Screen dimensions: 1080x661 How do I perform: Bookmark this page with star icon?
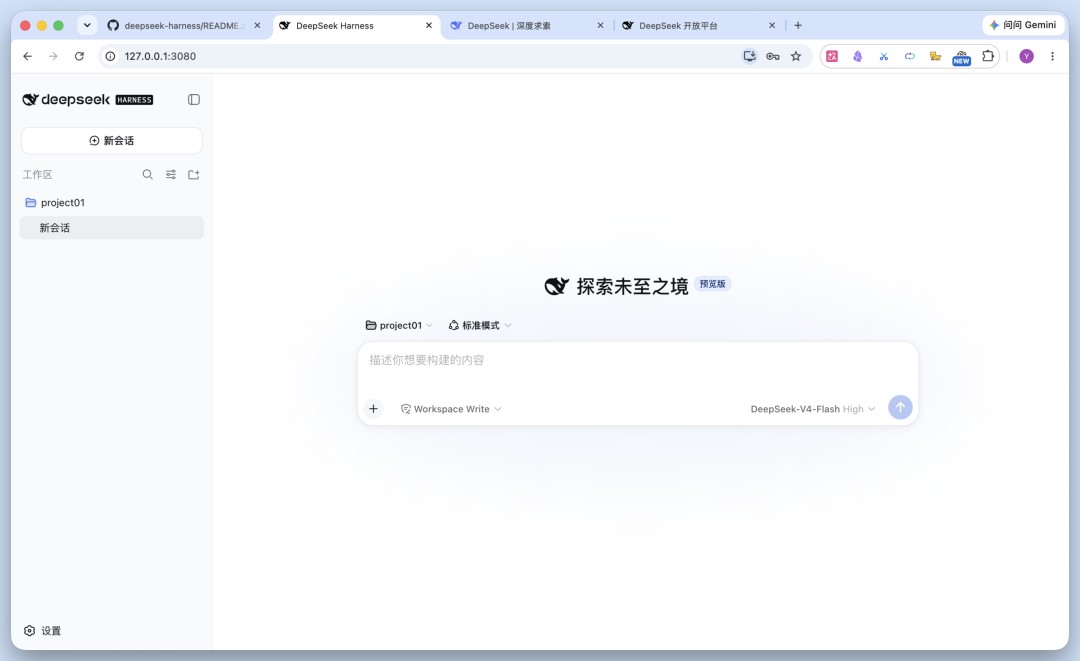click(796, 56)
